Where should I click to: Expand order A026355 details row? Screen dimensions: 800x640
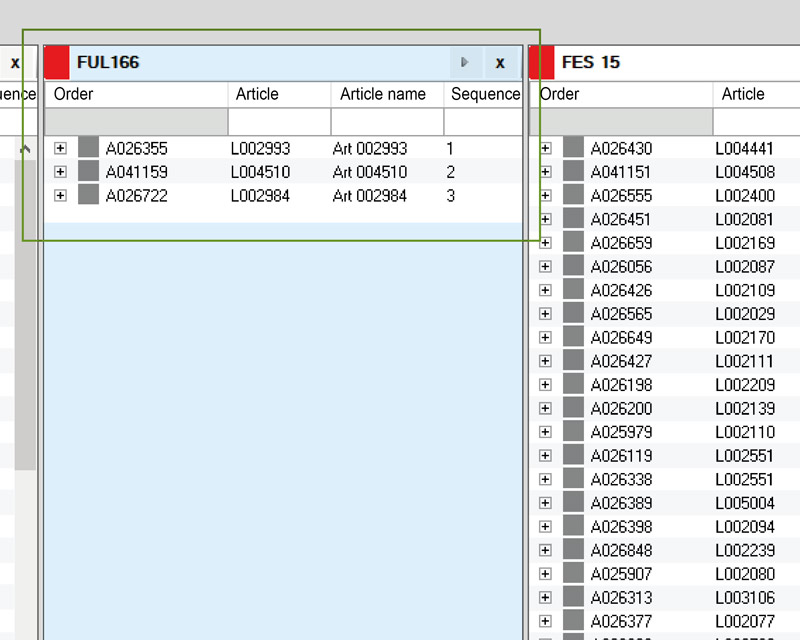tap(61, 147)
